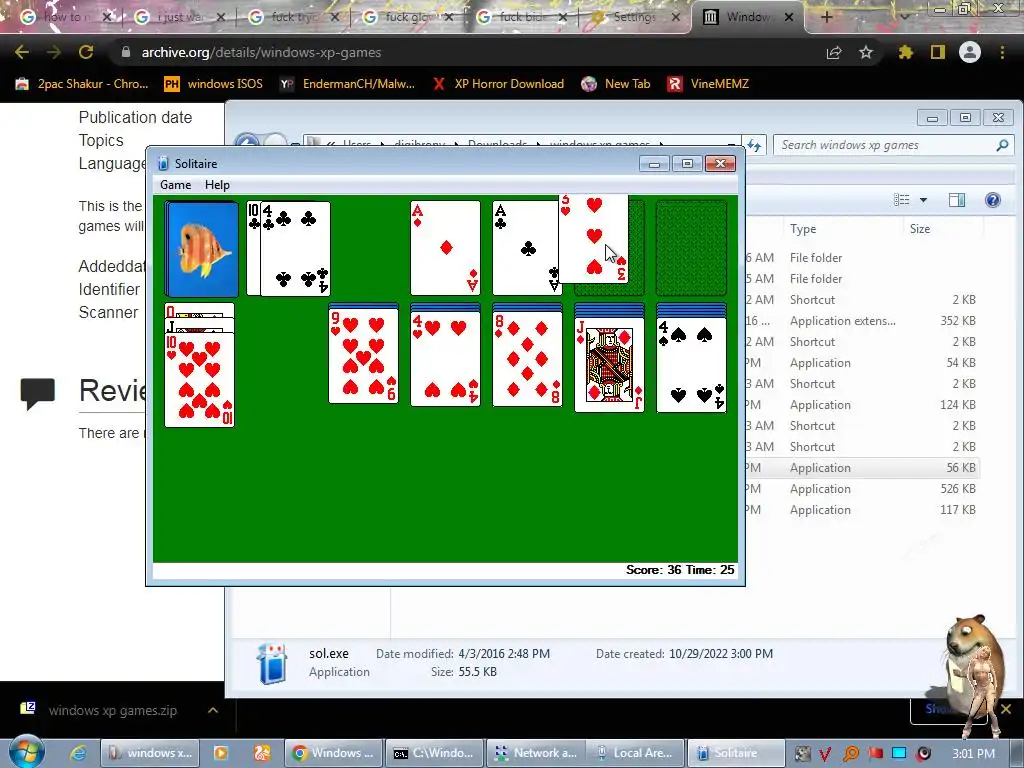Open a new Chrome tab

(826, 17)
